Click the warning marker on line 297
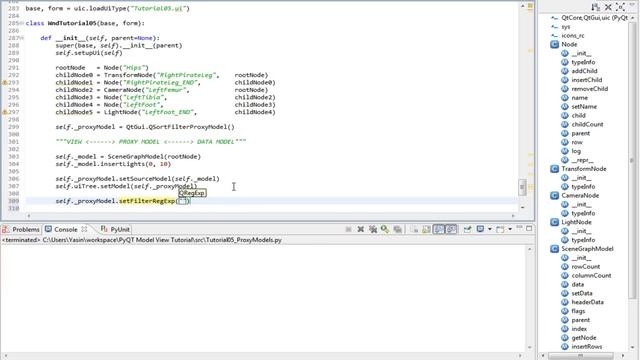This screenshot has width=640, height=360. (5, 112)
